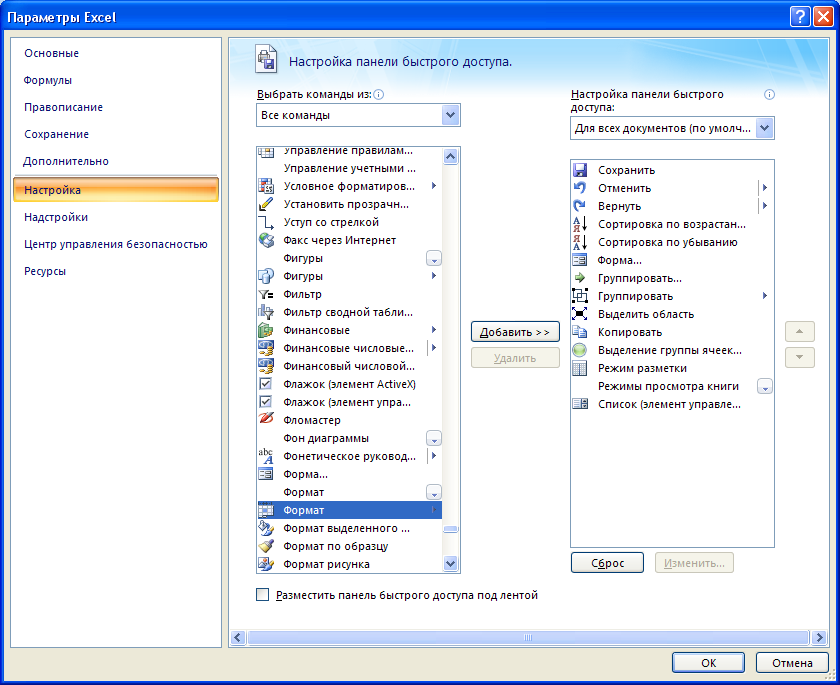The image size is (840, 685).
Task: Select the highlighted Формат item in list
Action: 349,510
